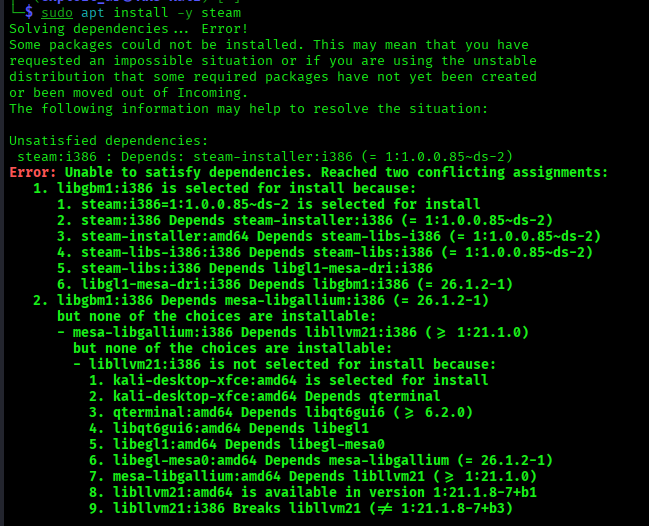Click the 'steam-libs:i386 Depends libgl1-mesa-dri:i386' line
This screenshot has width=649, height=526.
245,268
